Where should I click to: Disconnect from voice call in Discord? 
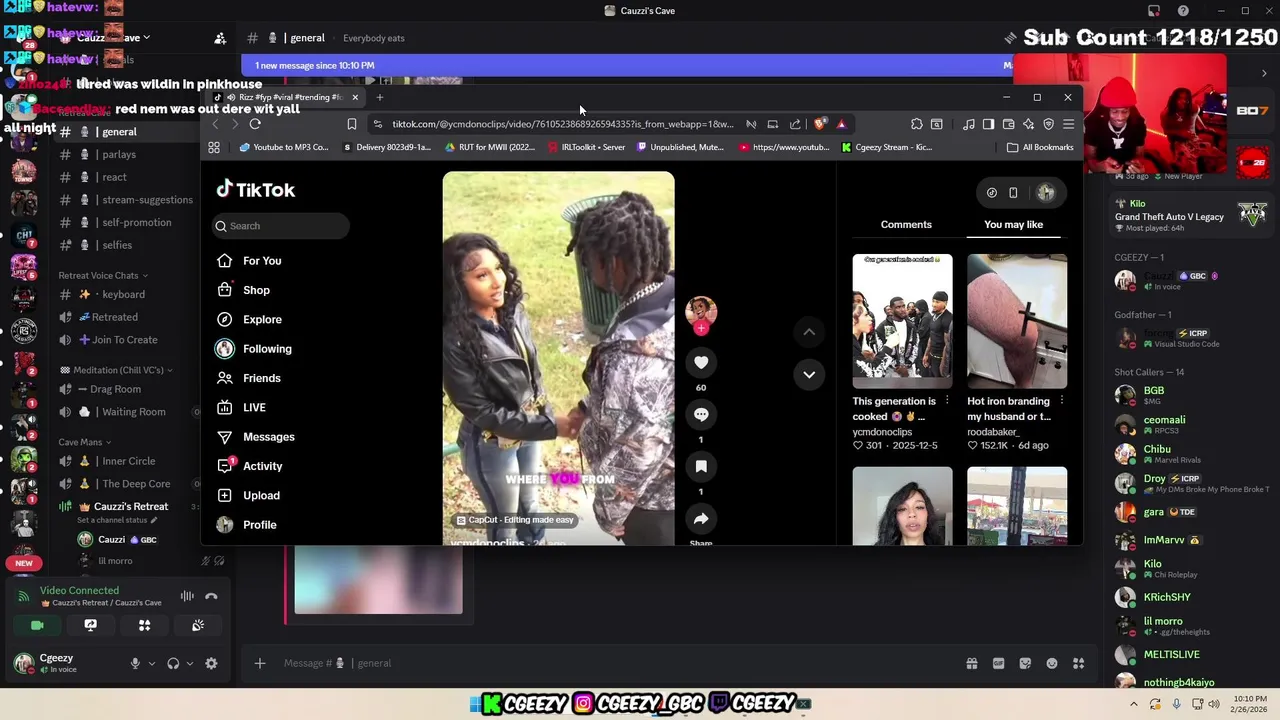click(x=211, y=596)
